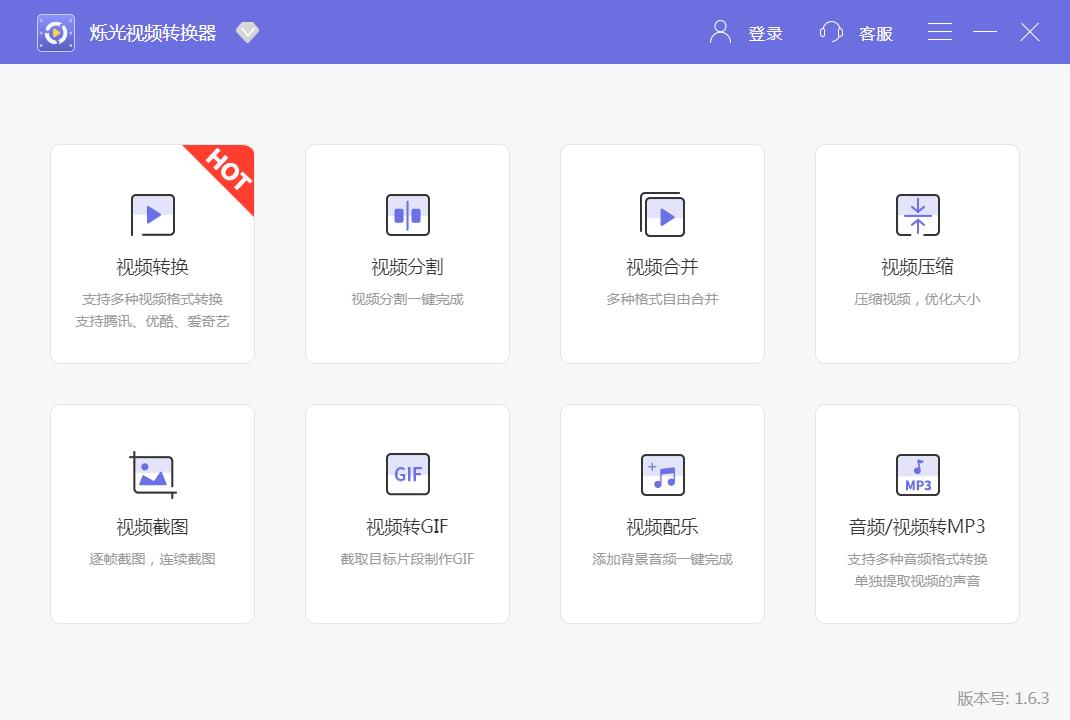Select the GIF conversion icon
Image resolution: width=1070 pixels, height=720 pixels.
(407, 474)
